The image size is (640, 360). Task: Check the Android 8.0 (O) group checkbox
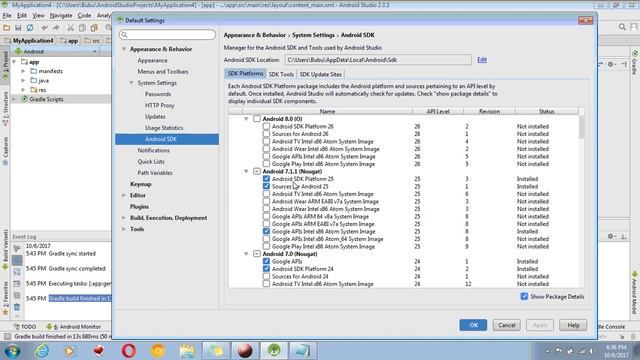point(257,119)
